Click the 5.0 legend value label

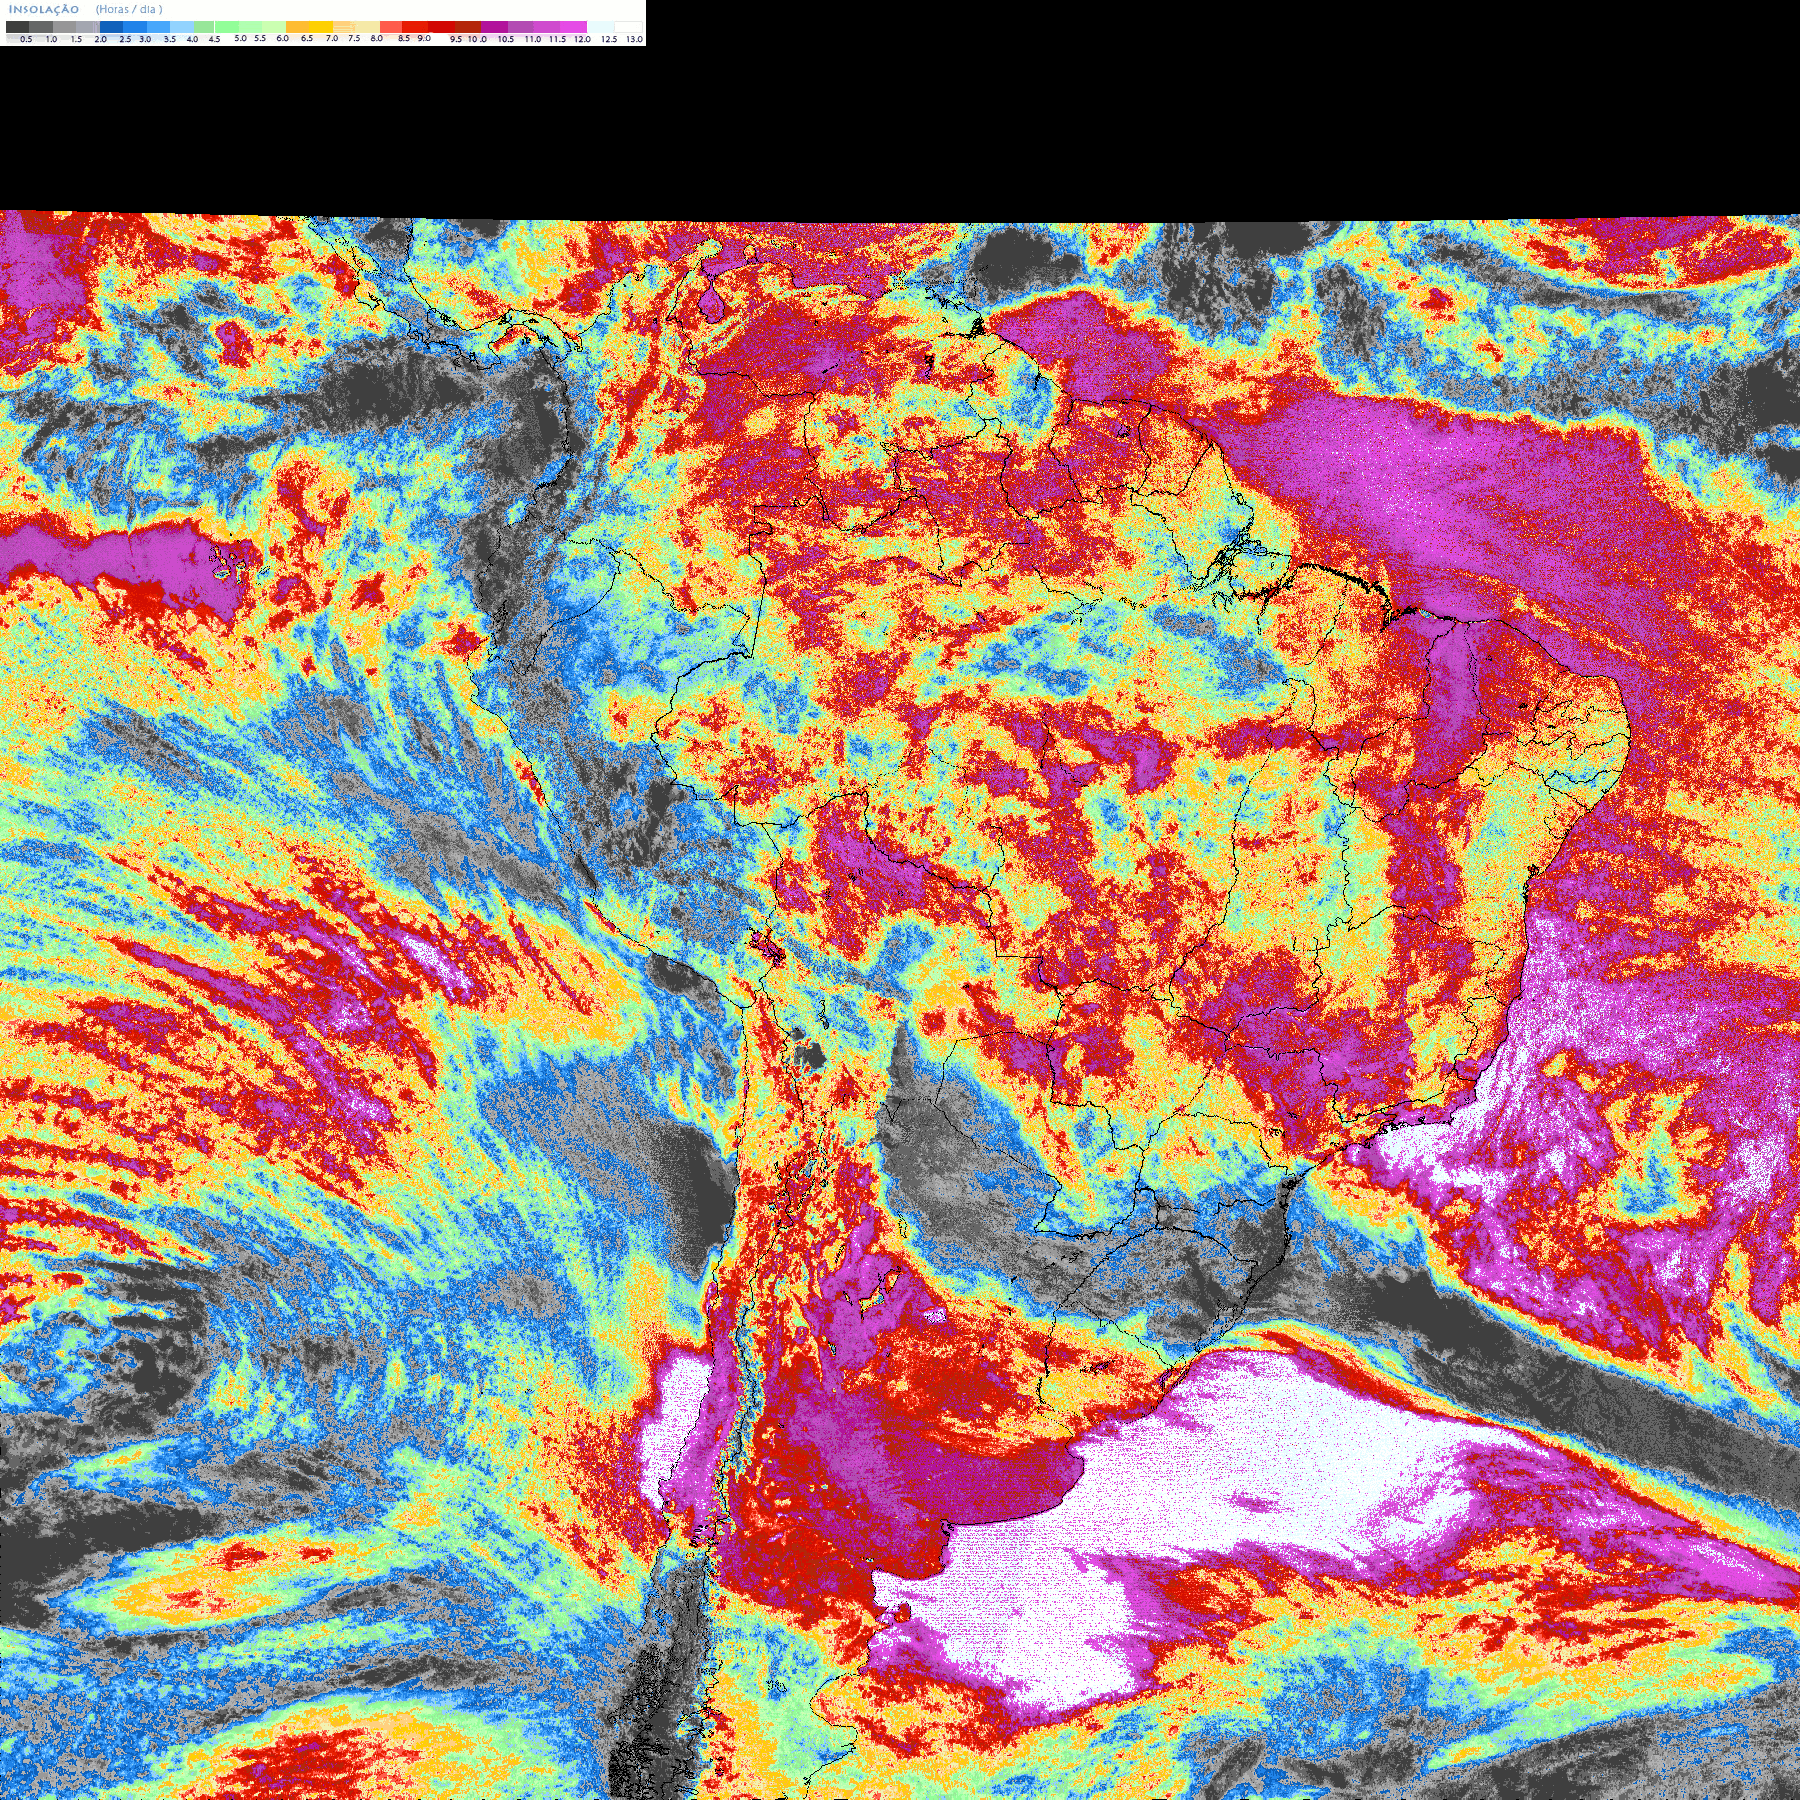pos(241,38)
